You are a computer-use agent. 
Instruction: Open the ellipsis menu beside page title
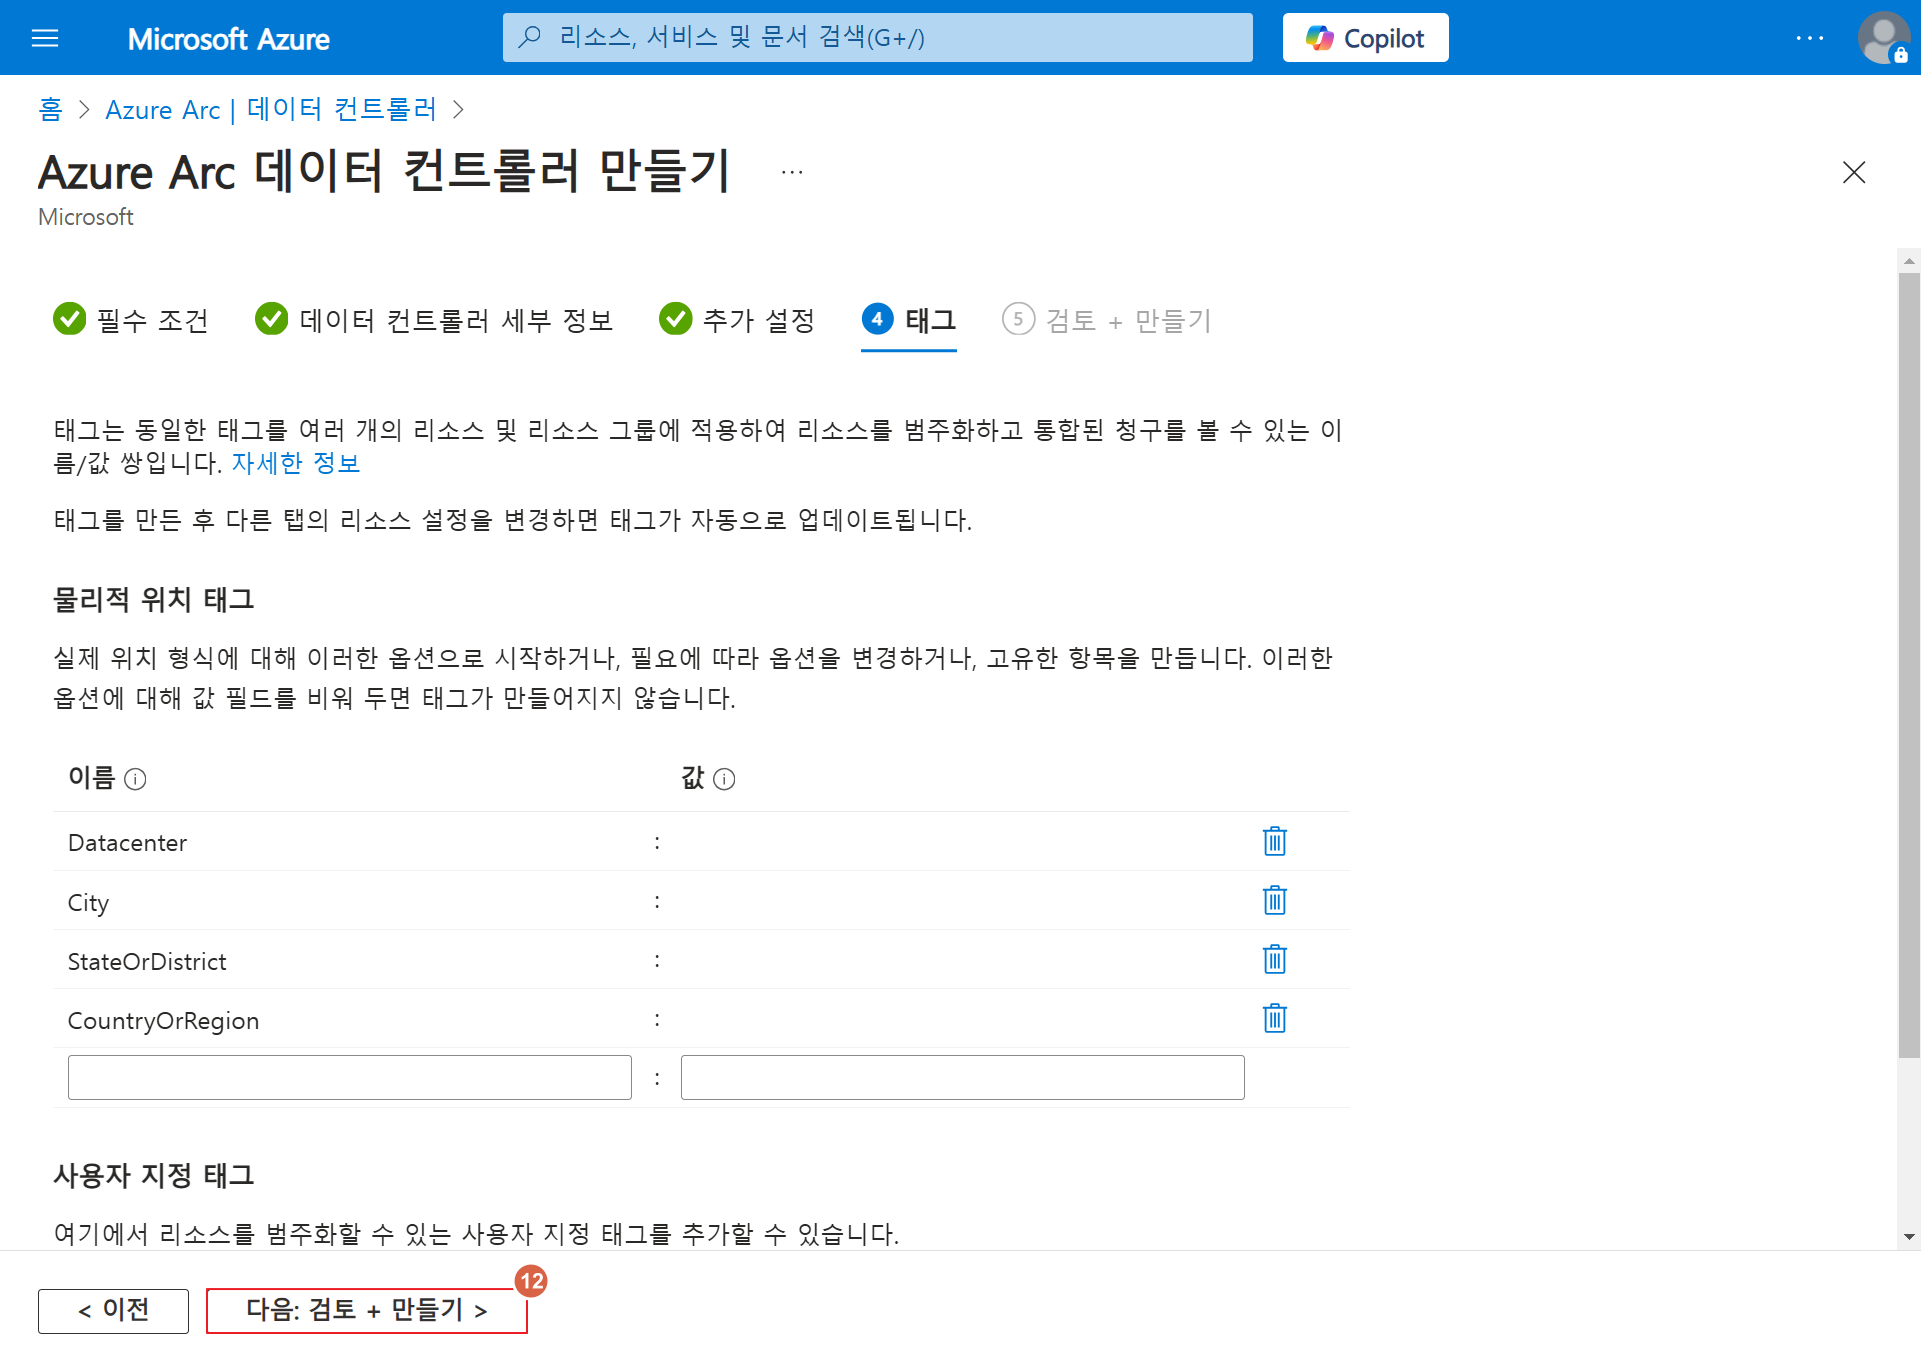coord(792,172)
